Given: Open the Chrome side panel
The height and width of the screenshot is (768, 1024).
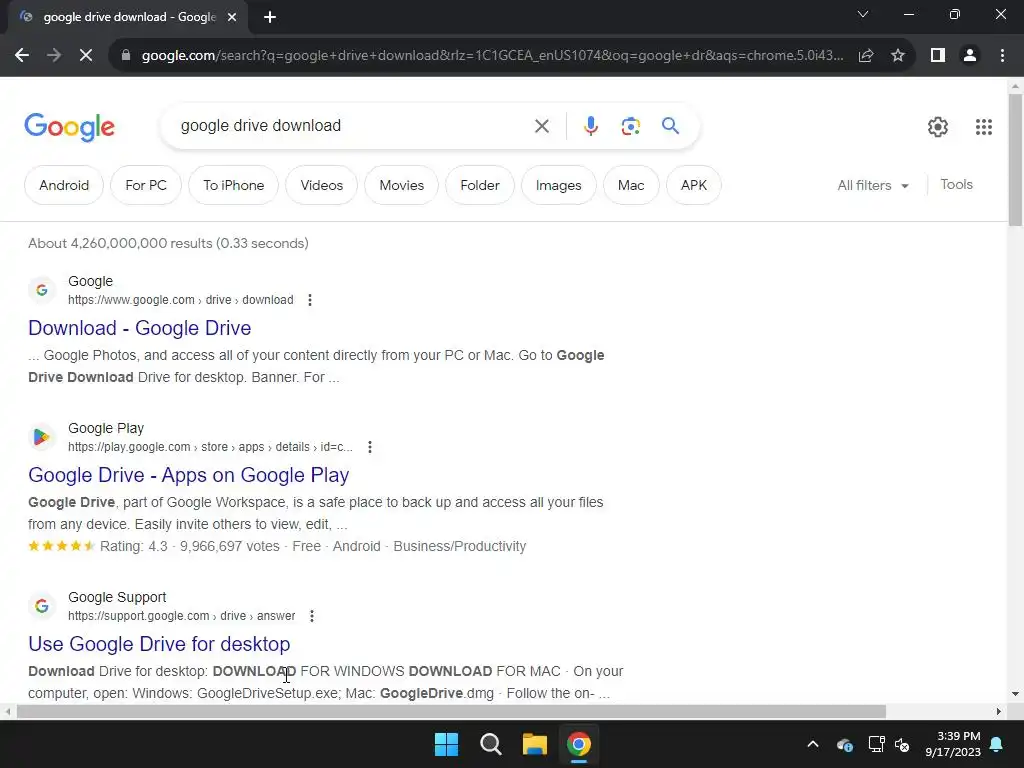Looking at the screenshot, I should [x=938, y=56].
